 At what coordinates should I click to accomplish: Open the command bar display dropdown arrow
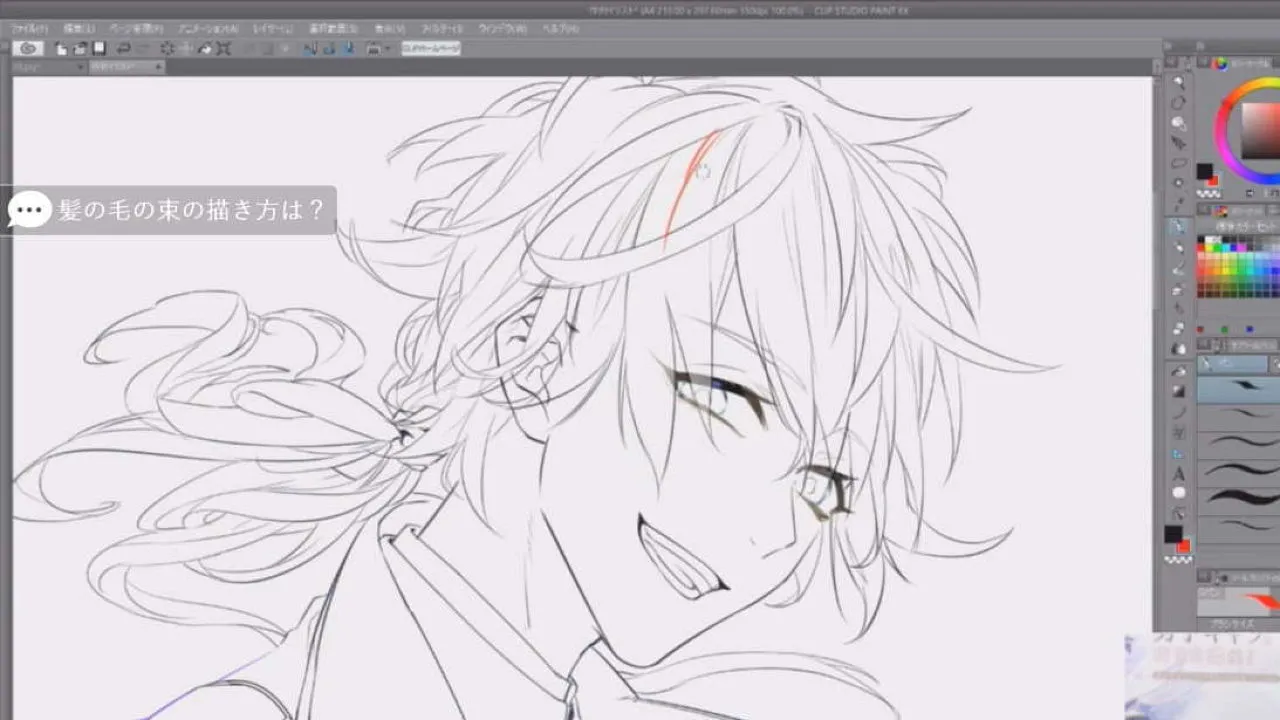(386, 48)
